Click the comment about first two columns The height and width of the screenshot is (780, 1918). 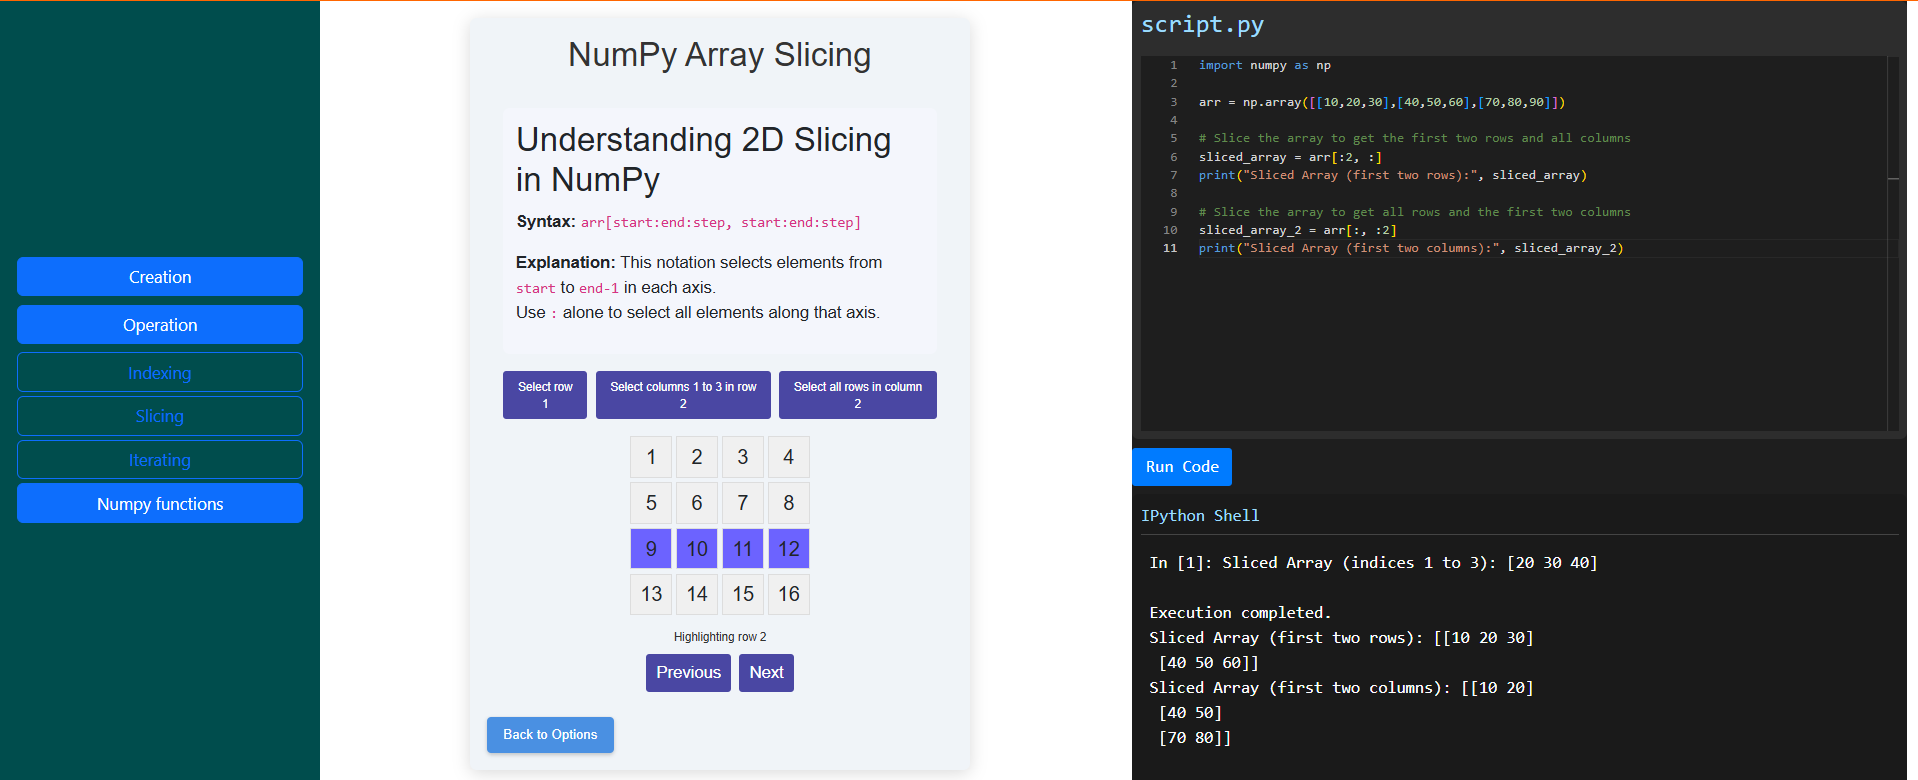point(1415,212)
